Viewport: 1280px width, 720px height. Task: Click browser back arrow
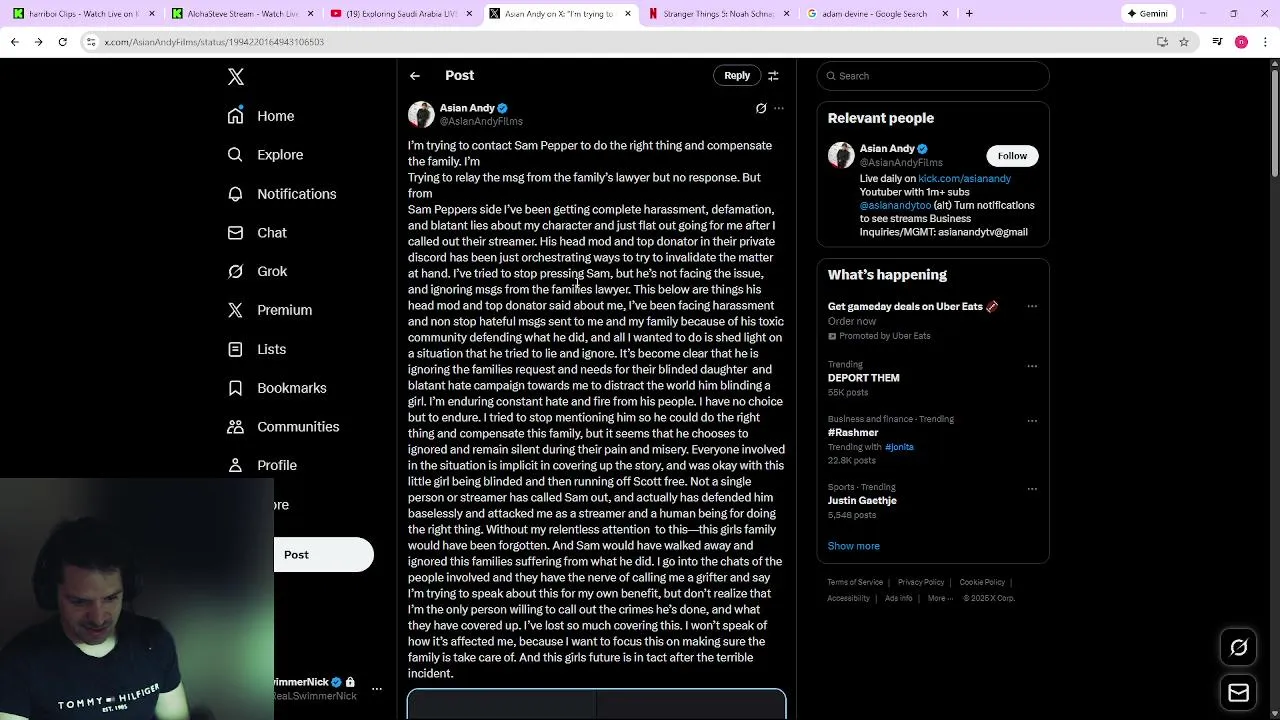(15, 42)
